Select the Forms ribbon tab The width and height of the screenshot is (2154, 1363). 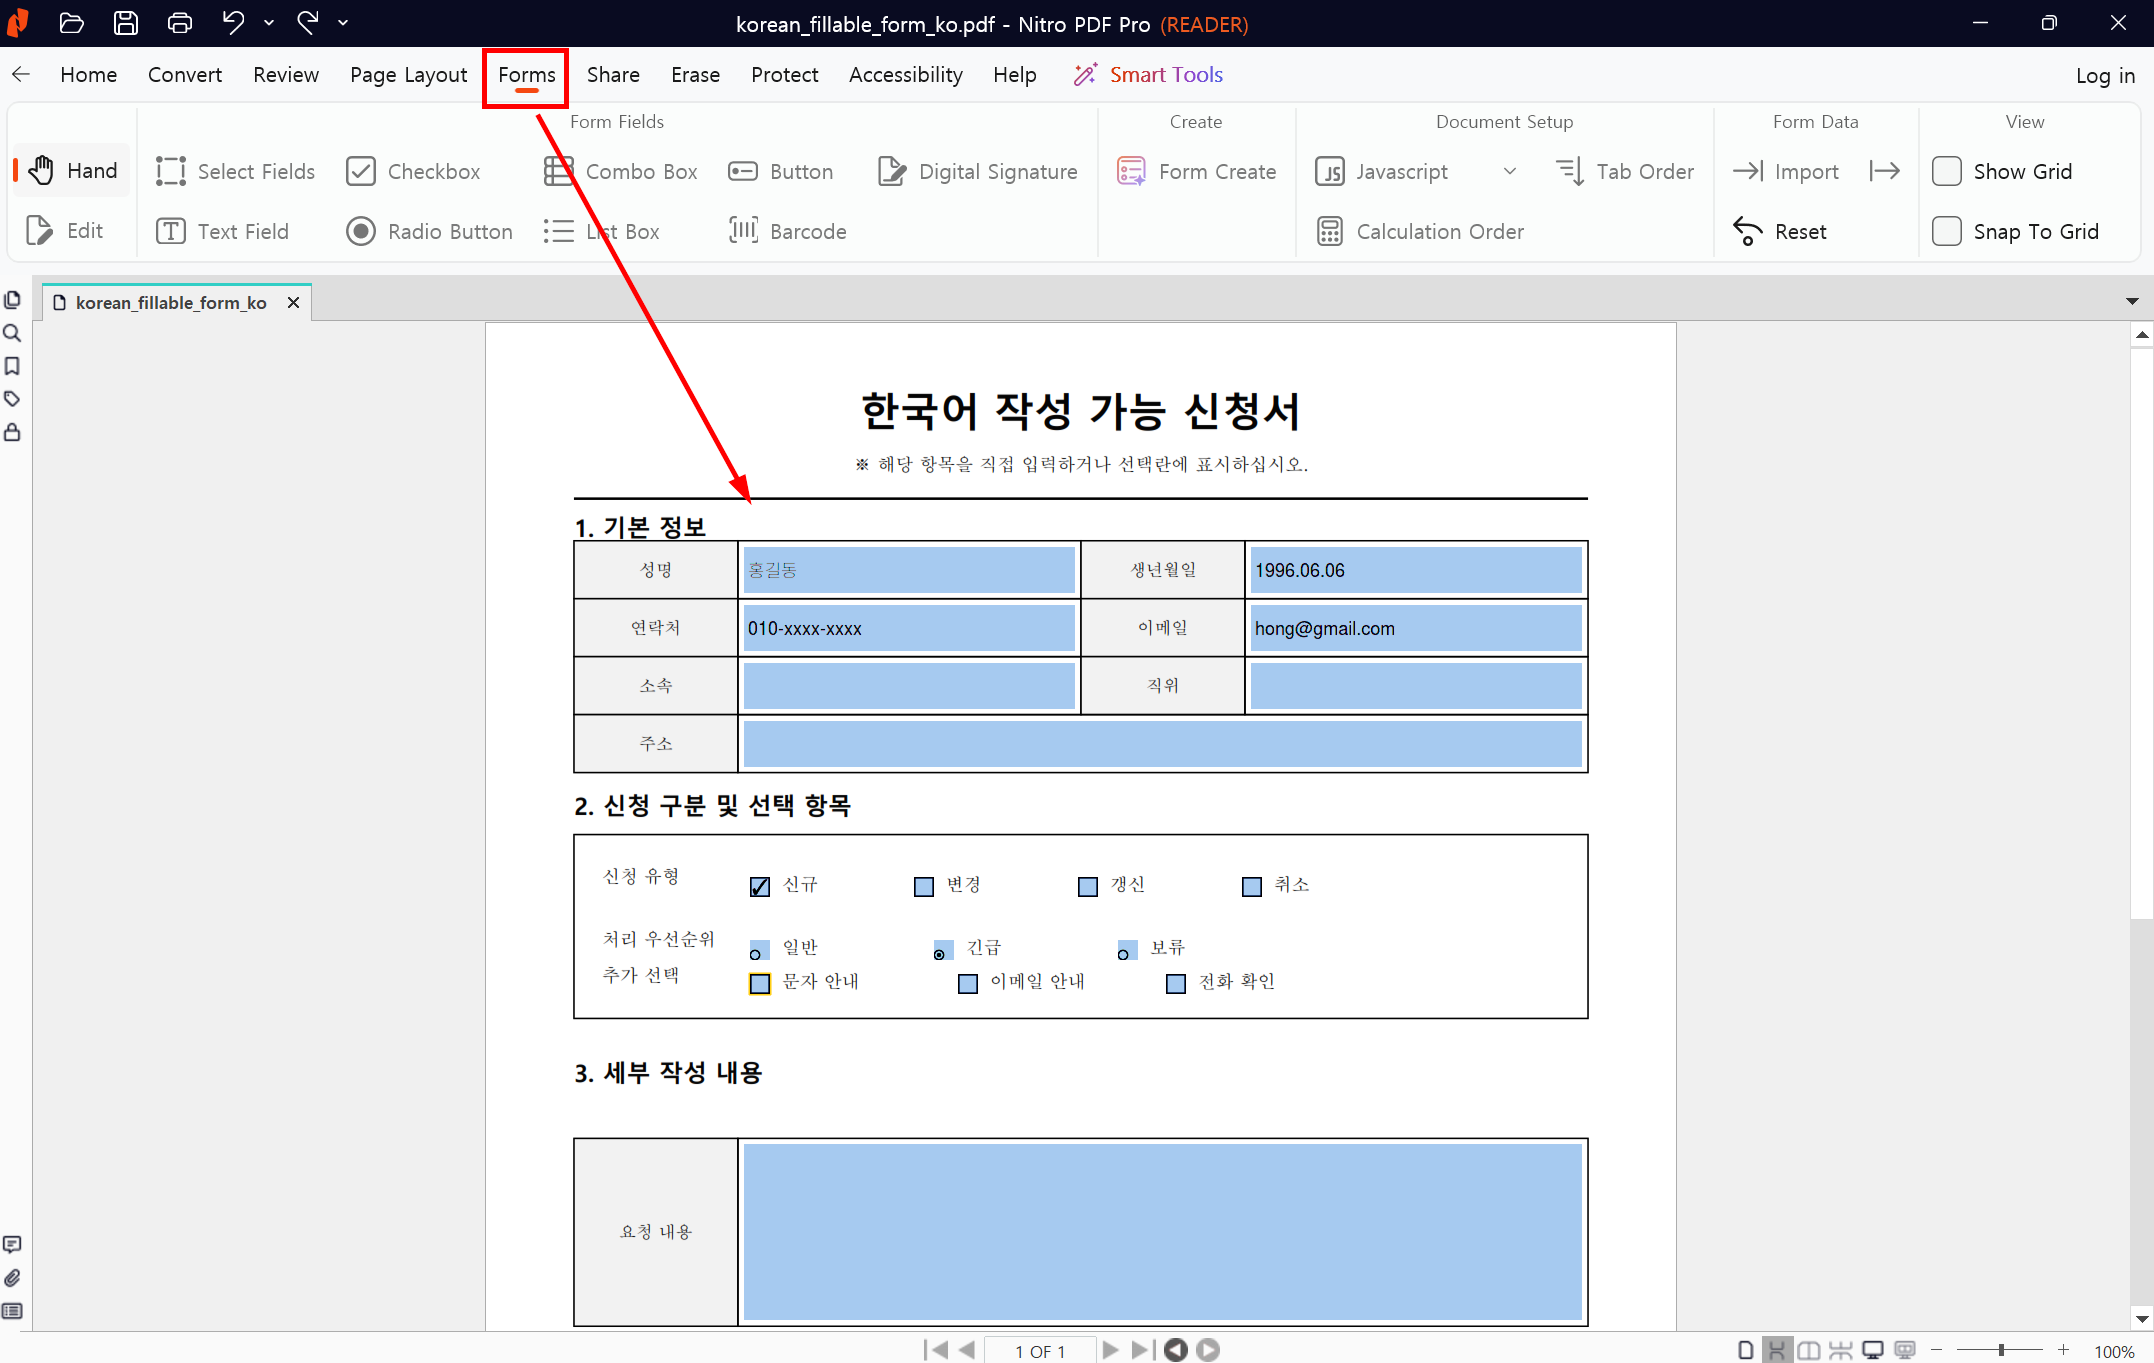(x=527, y=75)
